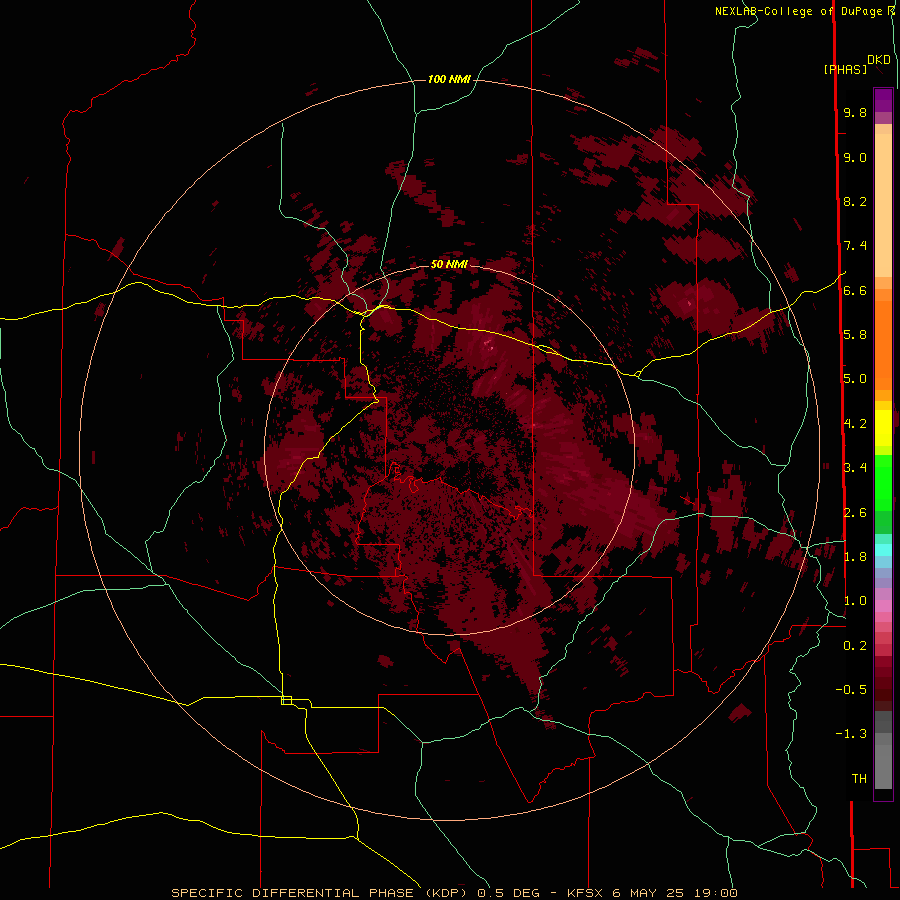Click the 100 NMI range ring label

point(449,79)
